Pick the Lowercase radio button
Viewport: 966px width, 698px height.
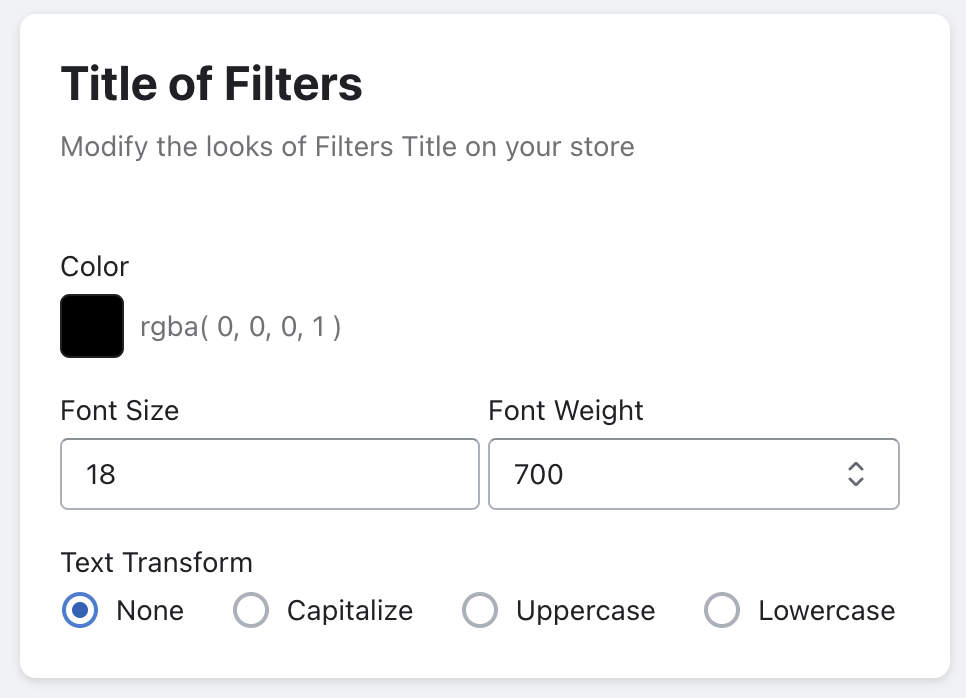tap(722, 610)
